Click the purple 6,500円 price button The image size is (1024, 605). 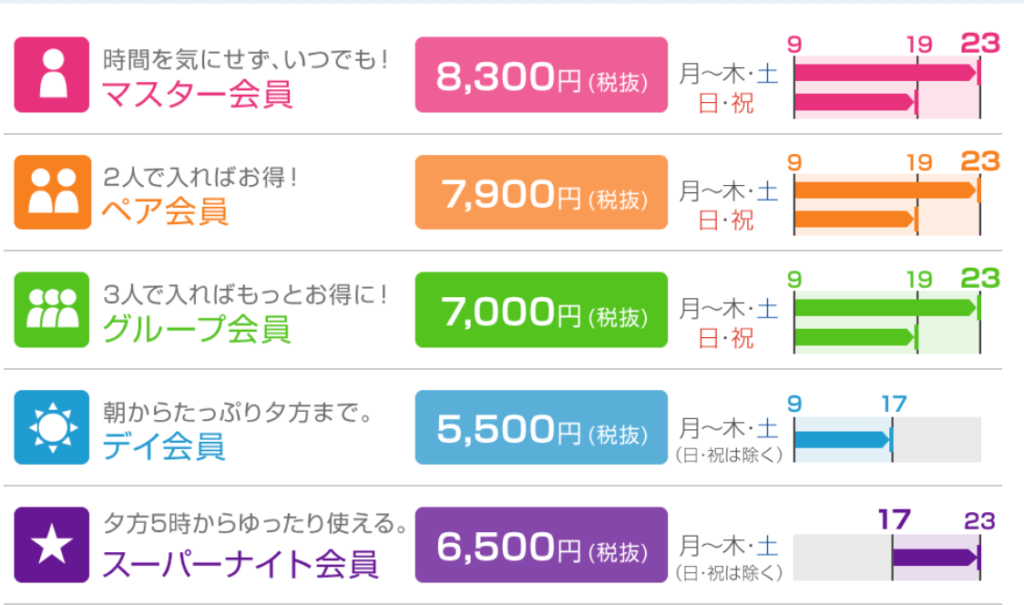click(x=541, y=544)
